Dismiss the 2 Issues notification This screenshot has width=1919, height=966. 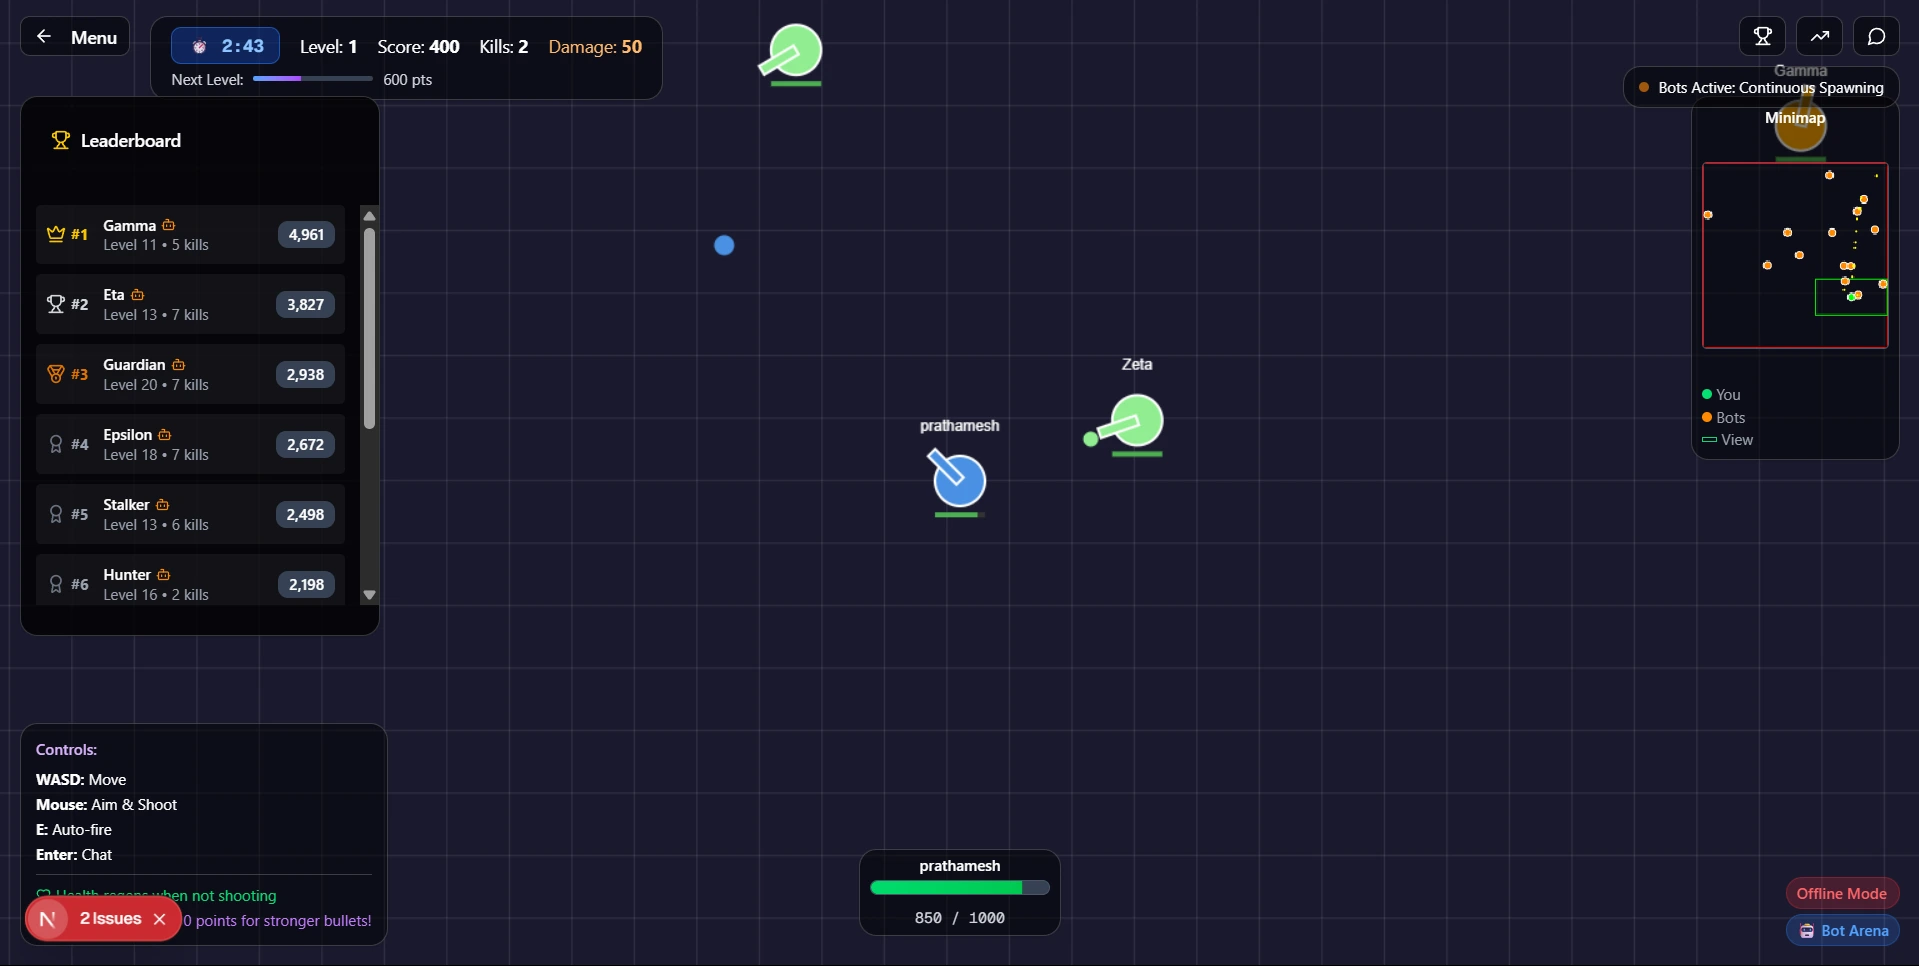tap(160, 919)
